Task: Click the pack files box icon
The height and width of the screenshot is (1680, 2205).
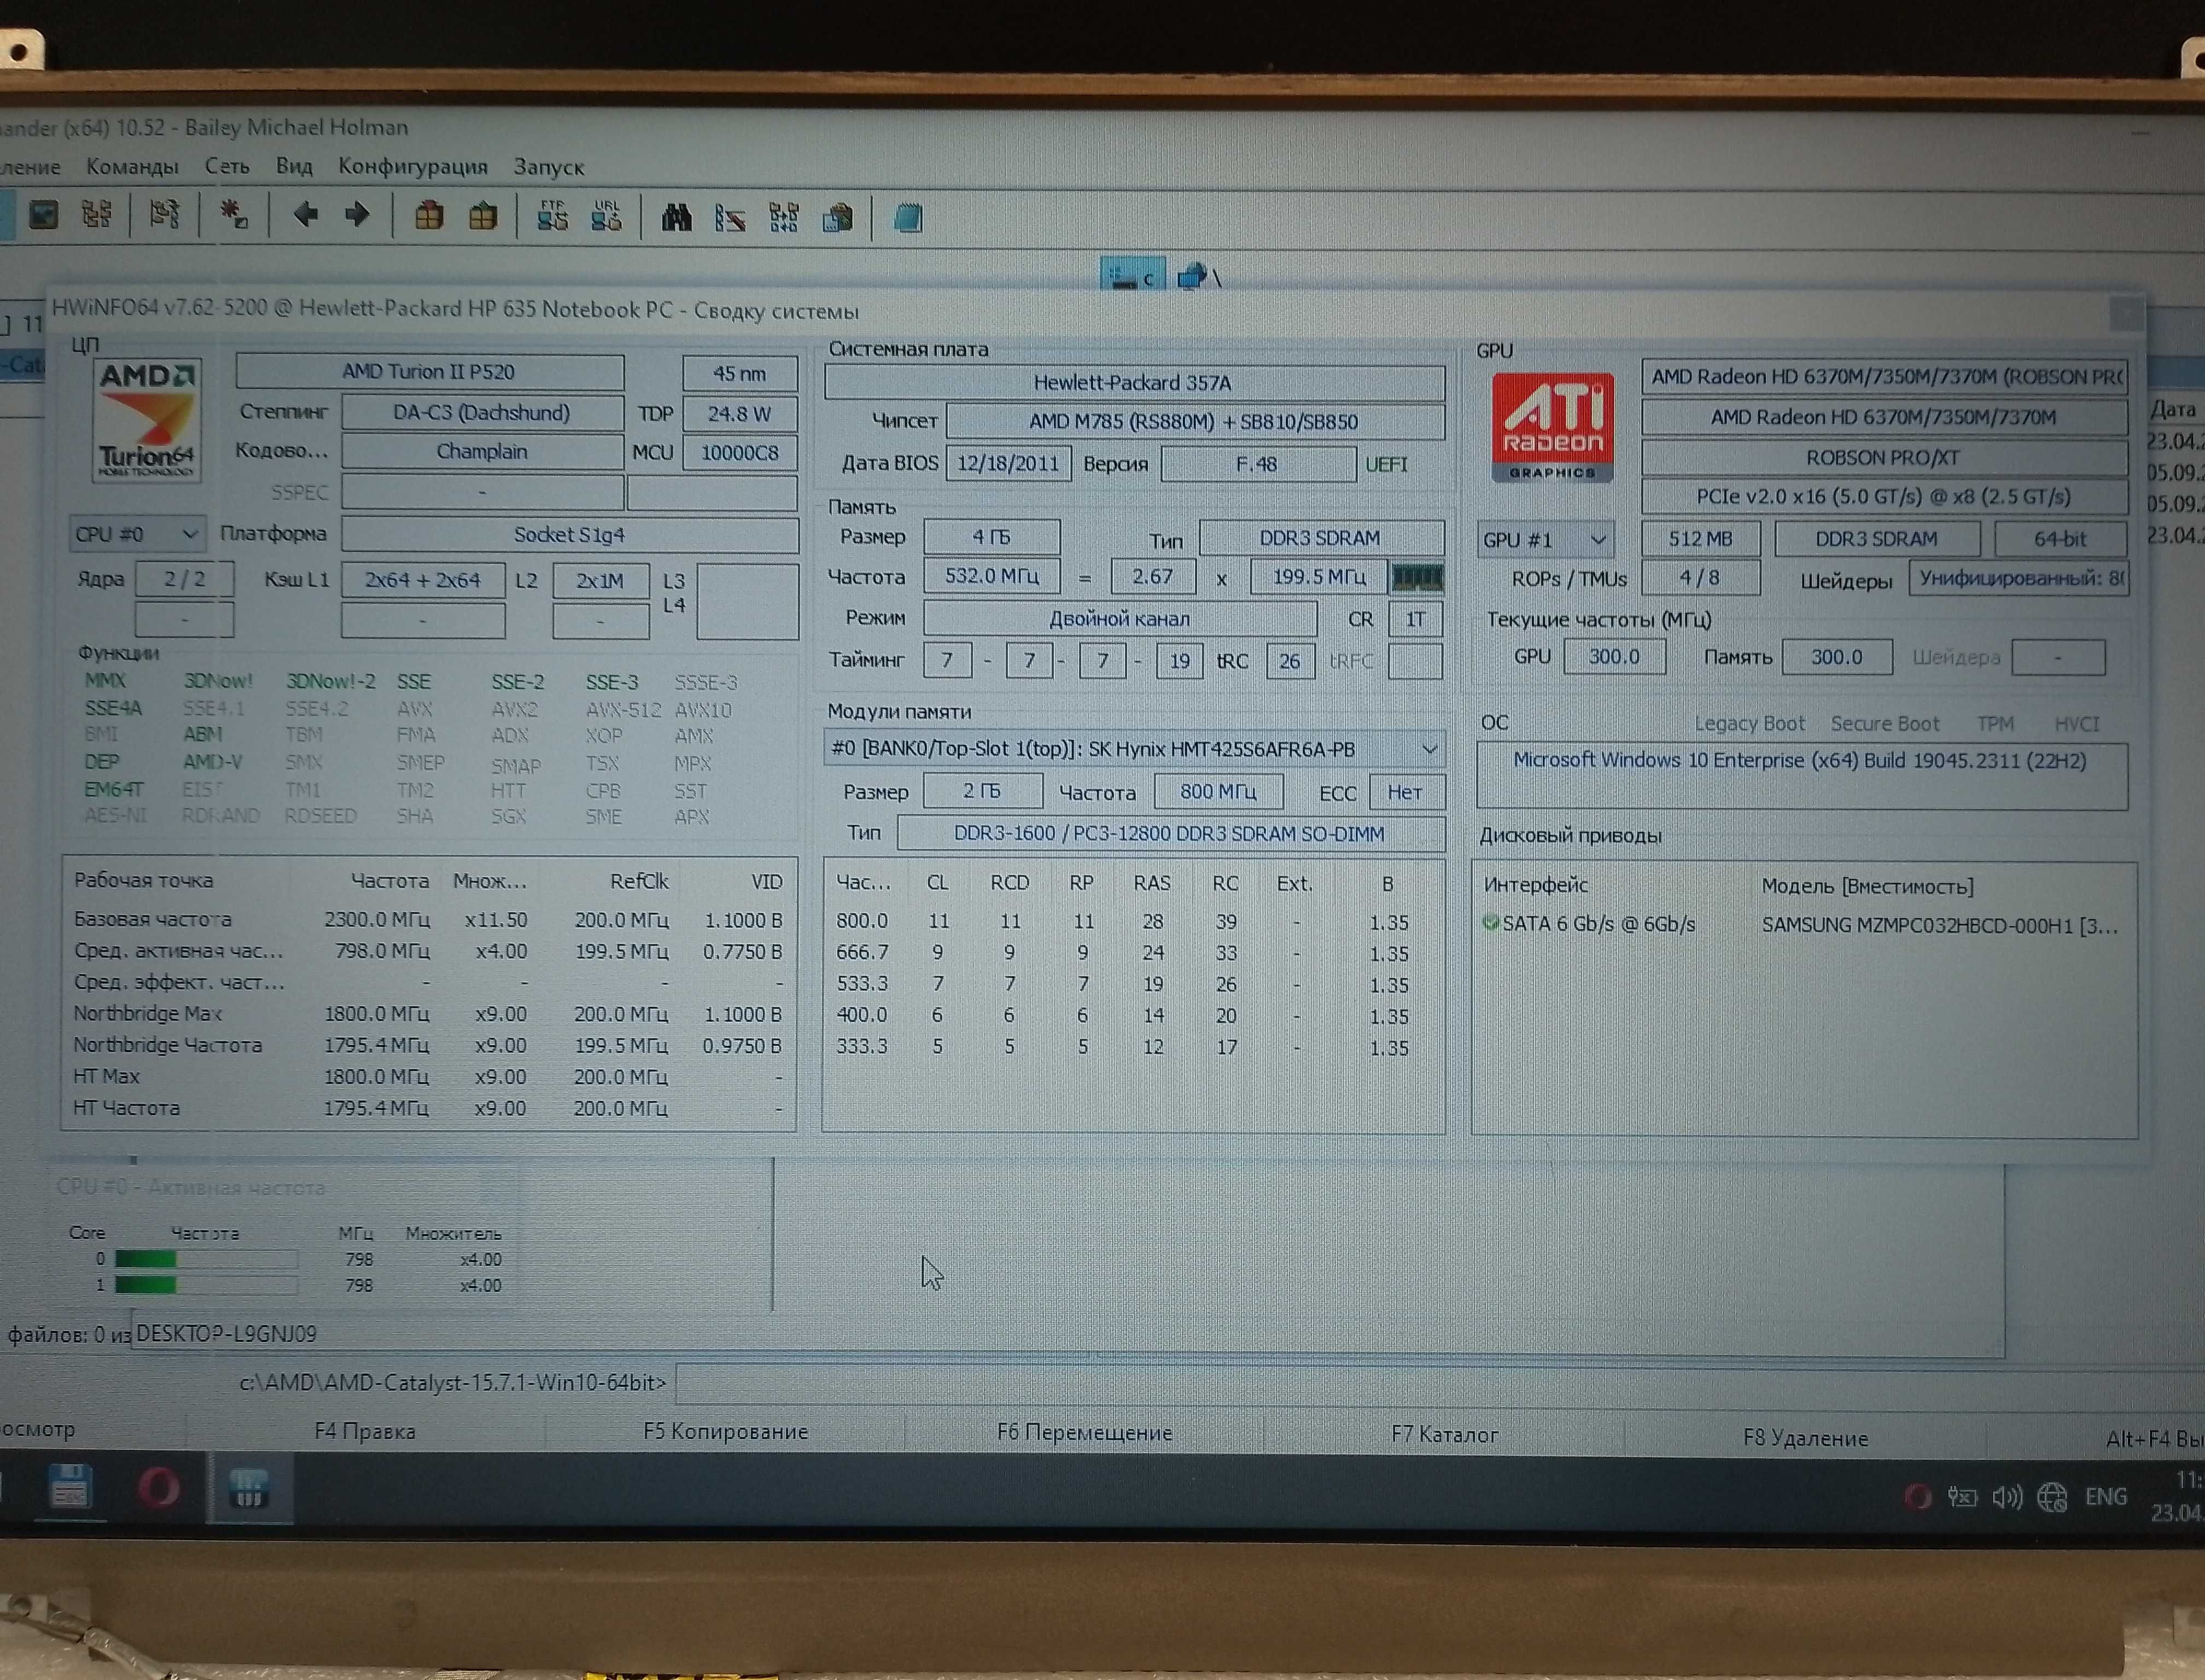Action: 429,216
